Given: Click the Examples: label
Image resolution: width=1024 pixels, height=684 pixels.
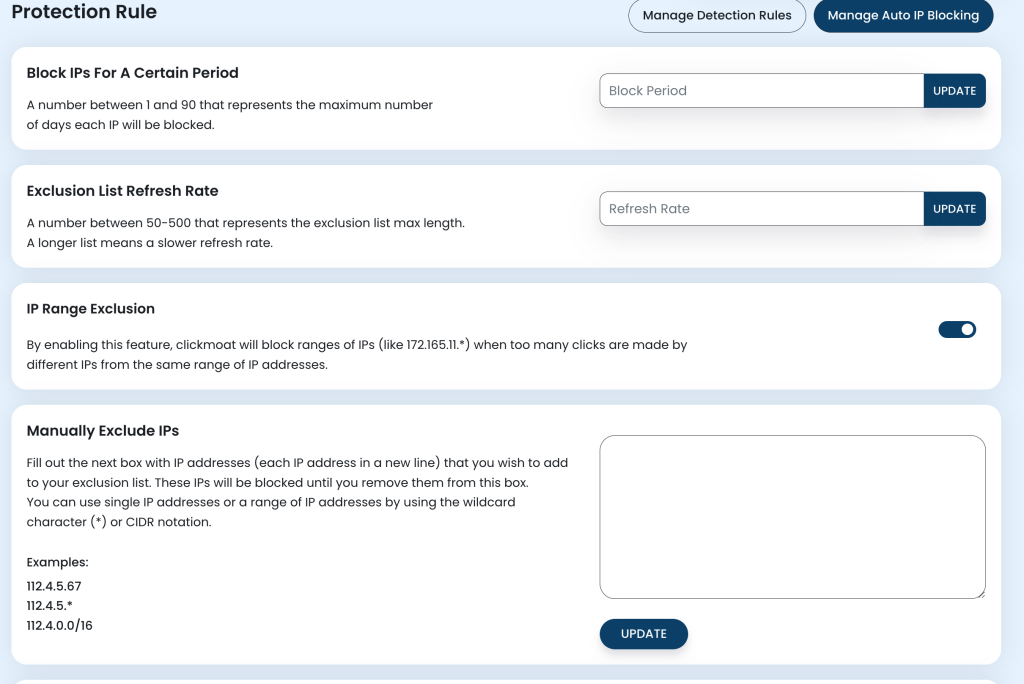Looking at the screenshot, I should point(57,562).
